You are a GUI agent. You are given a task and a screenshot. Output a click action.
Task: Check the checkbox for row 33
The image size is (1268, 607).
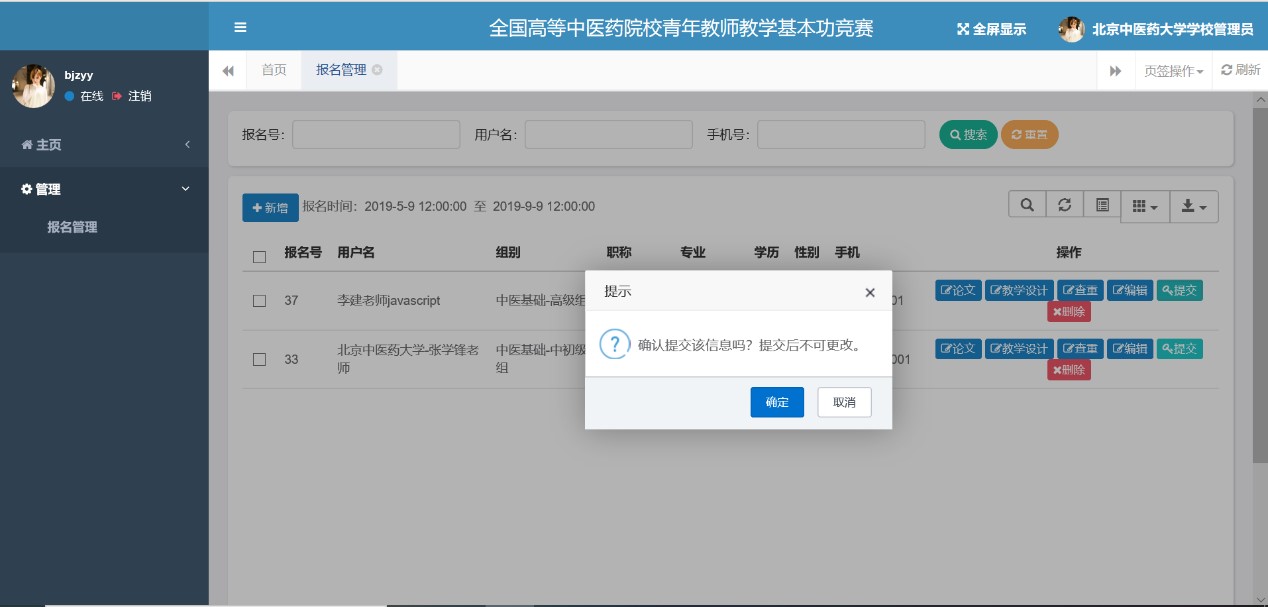260,359
